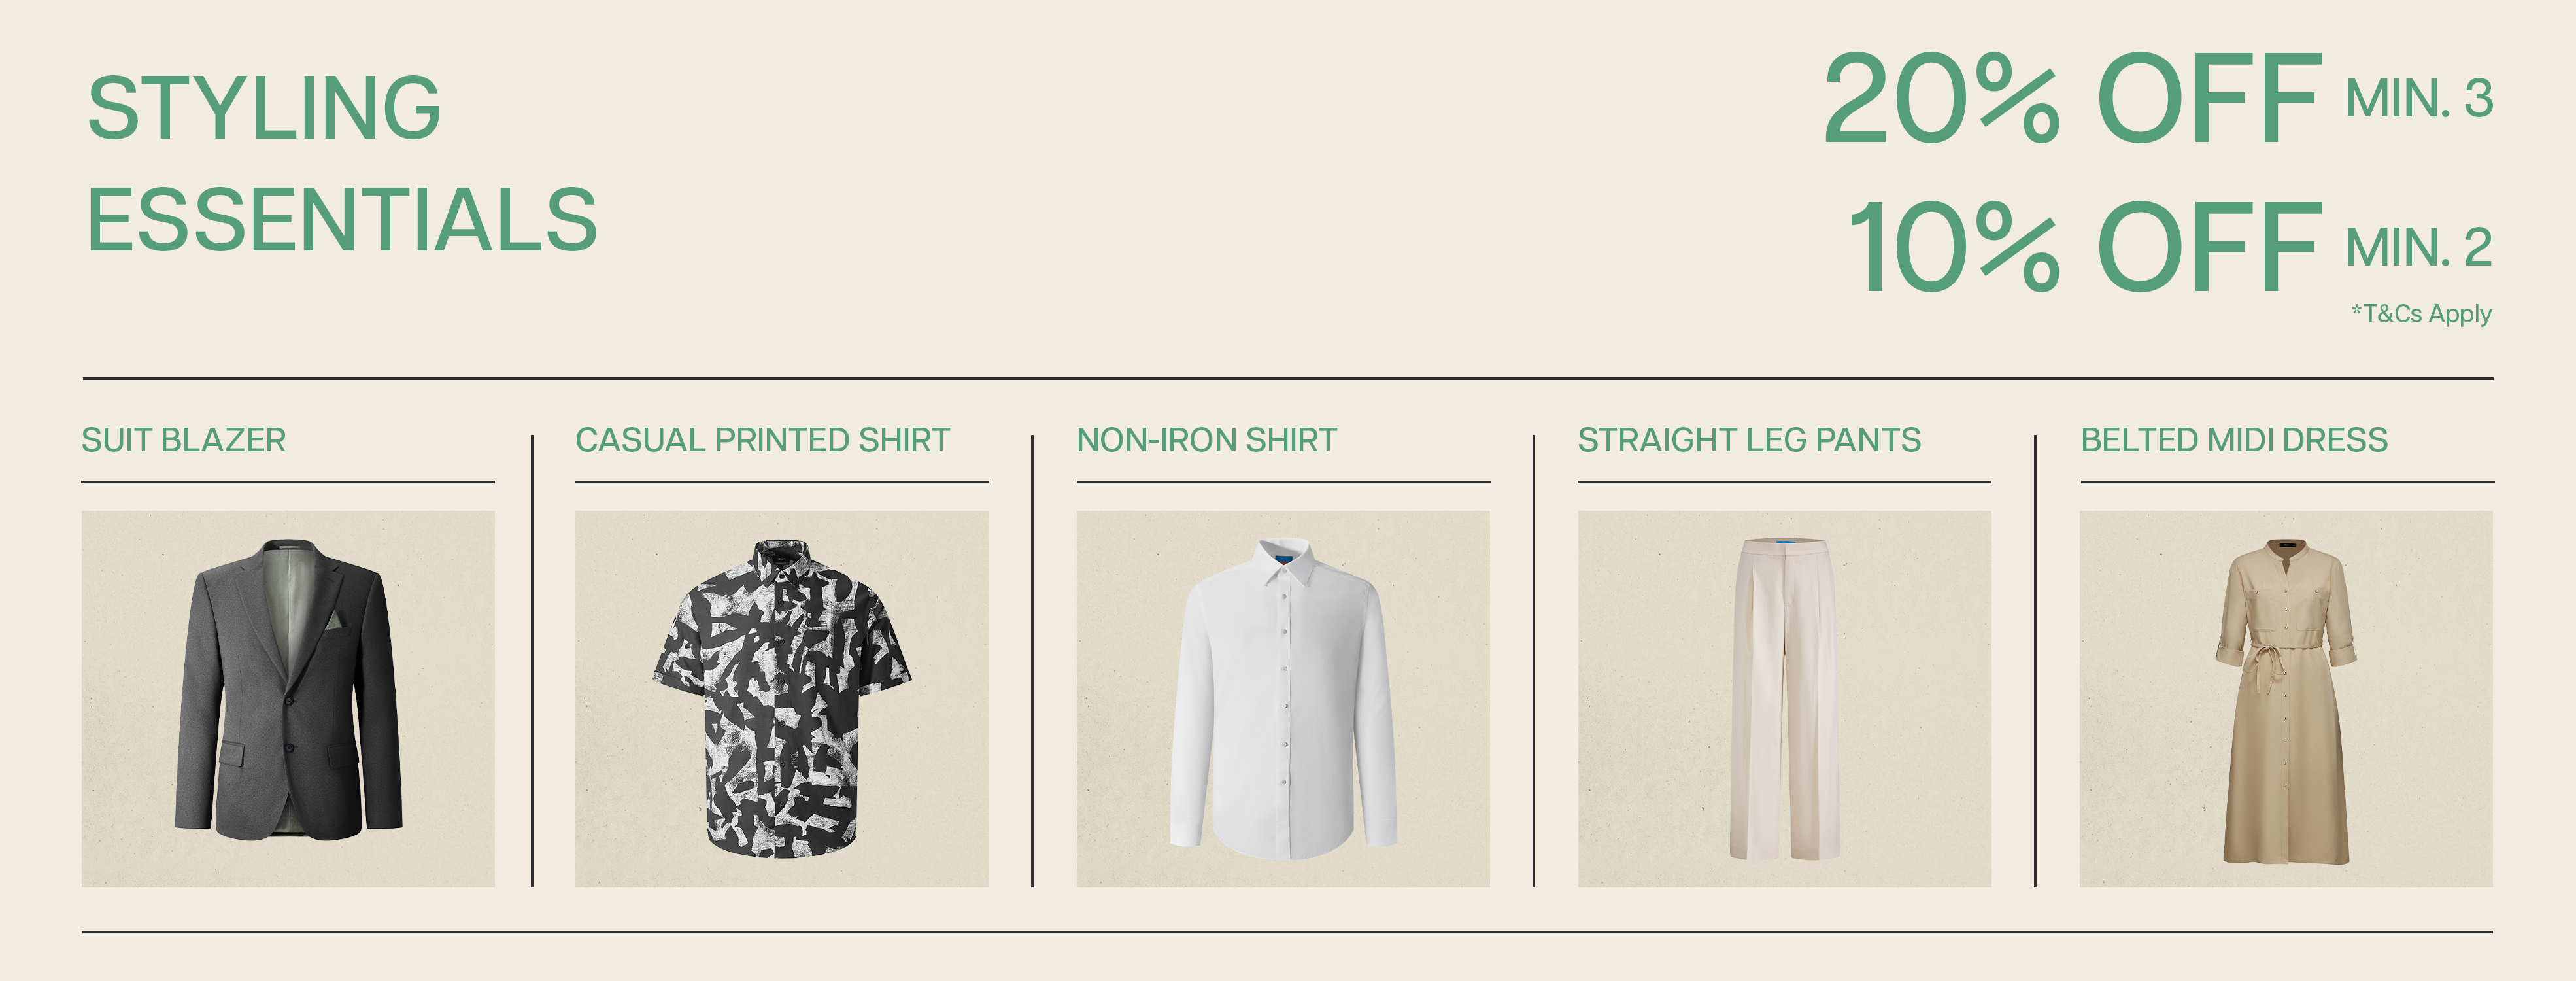This screenshot has height=981, width=2576.
Task: Click the NON-IRON SHIRT label
Action: (1206, 440)
